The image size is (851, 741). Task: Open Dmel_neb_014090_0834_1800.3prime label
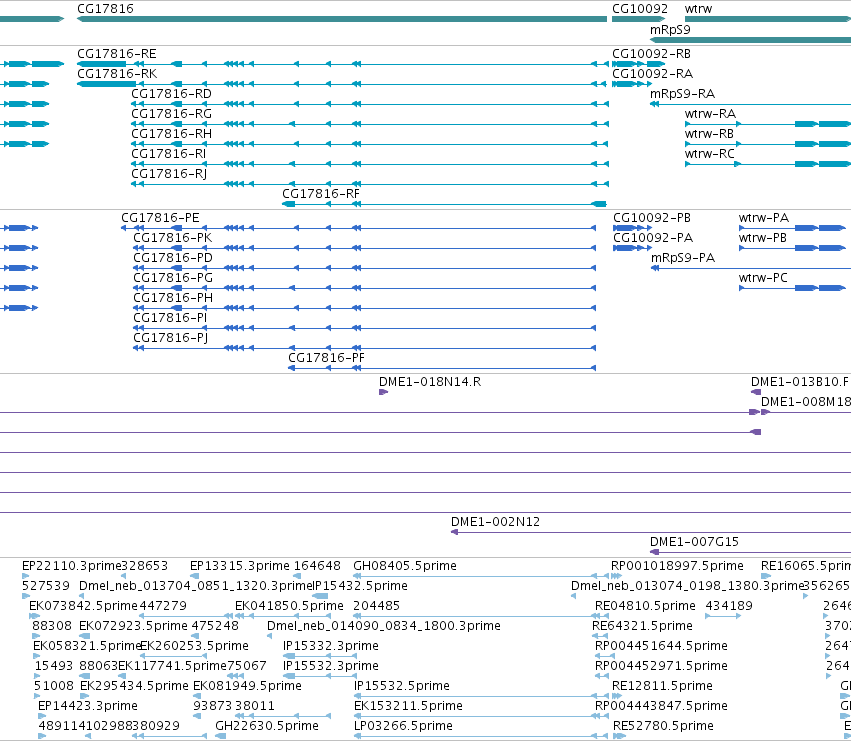pos(384,626)
